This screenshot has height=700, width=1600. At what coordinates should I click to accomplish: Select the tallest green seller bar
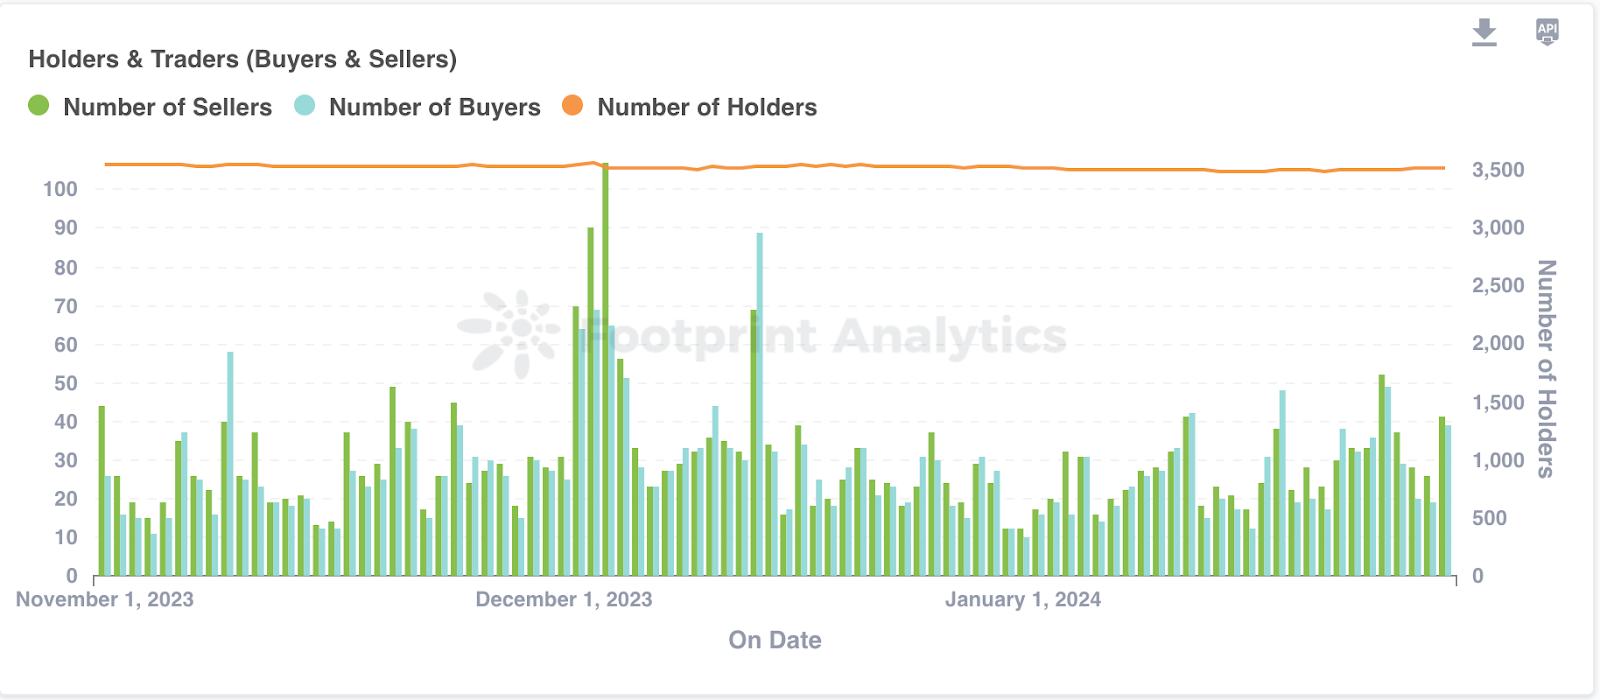[x=605, y=370]
